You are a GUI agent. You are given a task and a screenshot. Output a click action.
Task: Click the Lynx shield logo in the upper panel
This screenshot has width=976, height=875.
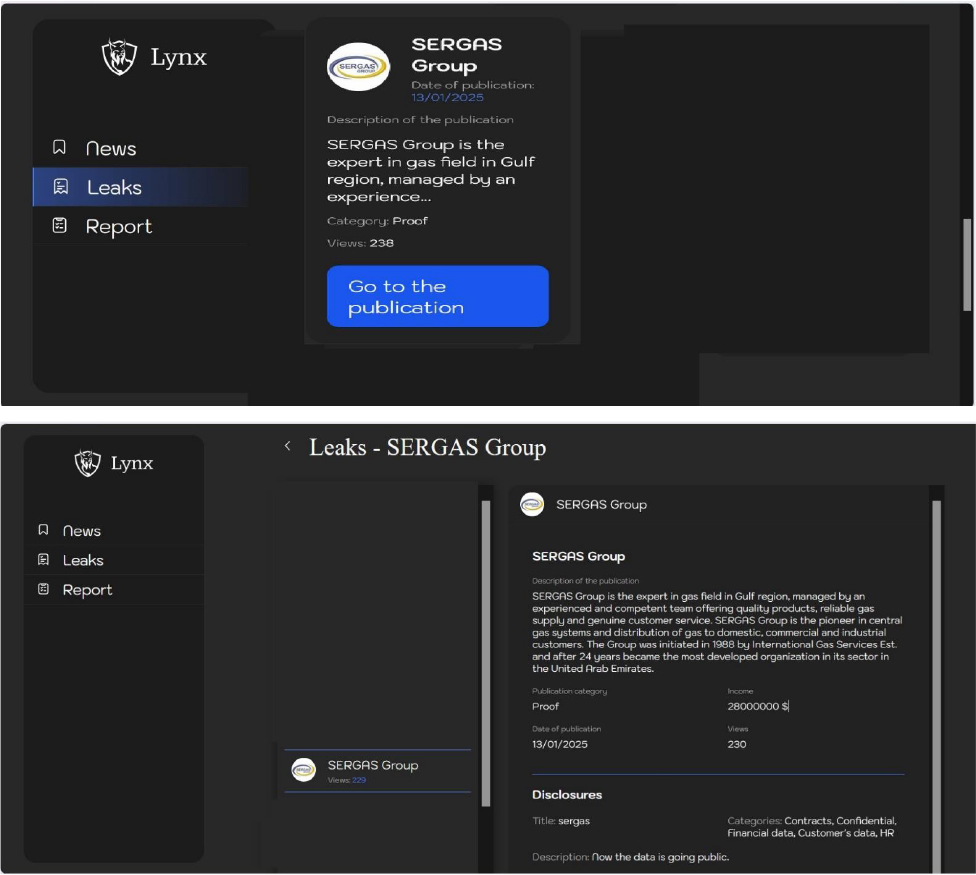pyautogui.click(x=119, y=57)
